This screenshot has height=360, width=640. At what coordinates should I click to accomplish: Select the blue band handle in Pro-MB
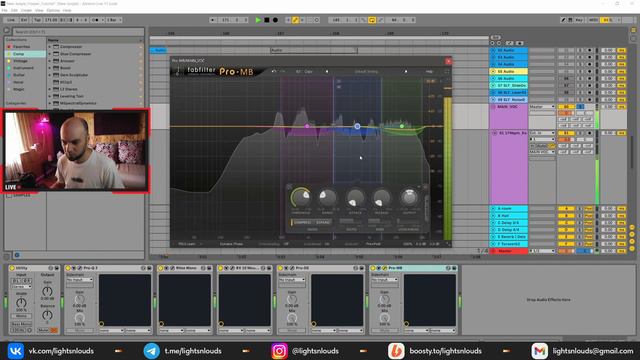point(357,126)
